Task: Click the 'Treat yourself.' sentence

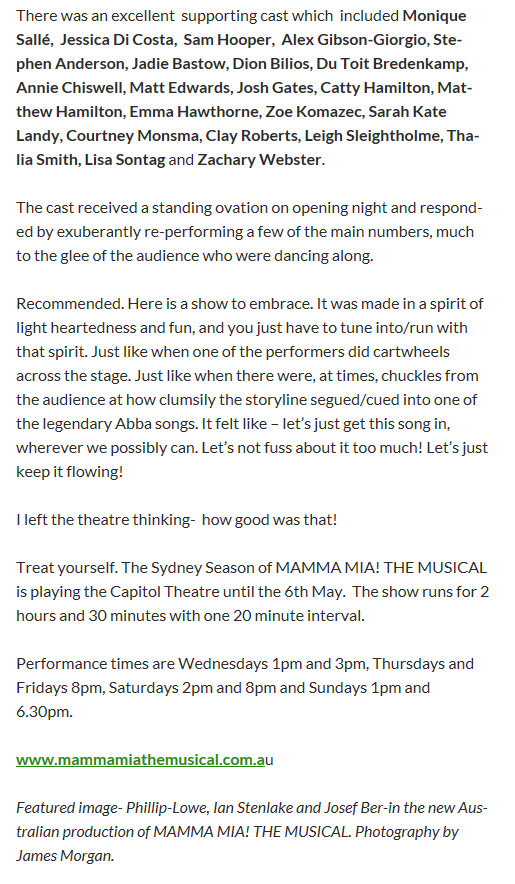Action: click(66, 567)
